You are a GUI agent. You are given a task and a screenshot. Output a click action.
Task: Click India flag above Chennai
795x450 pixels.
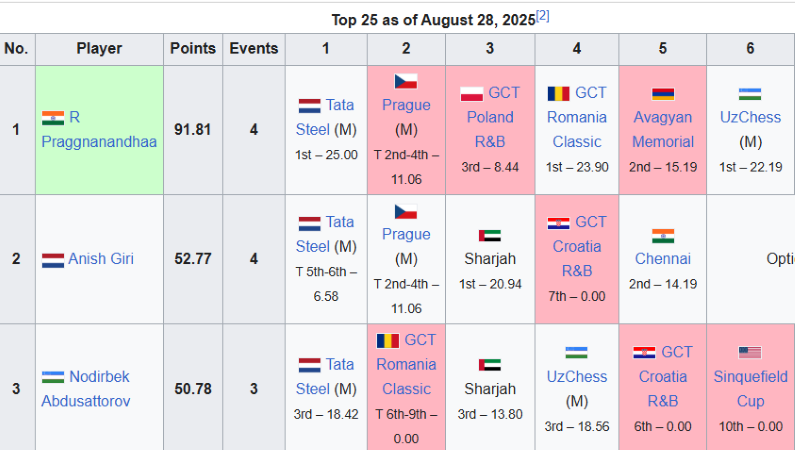(x=662, y=236)
